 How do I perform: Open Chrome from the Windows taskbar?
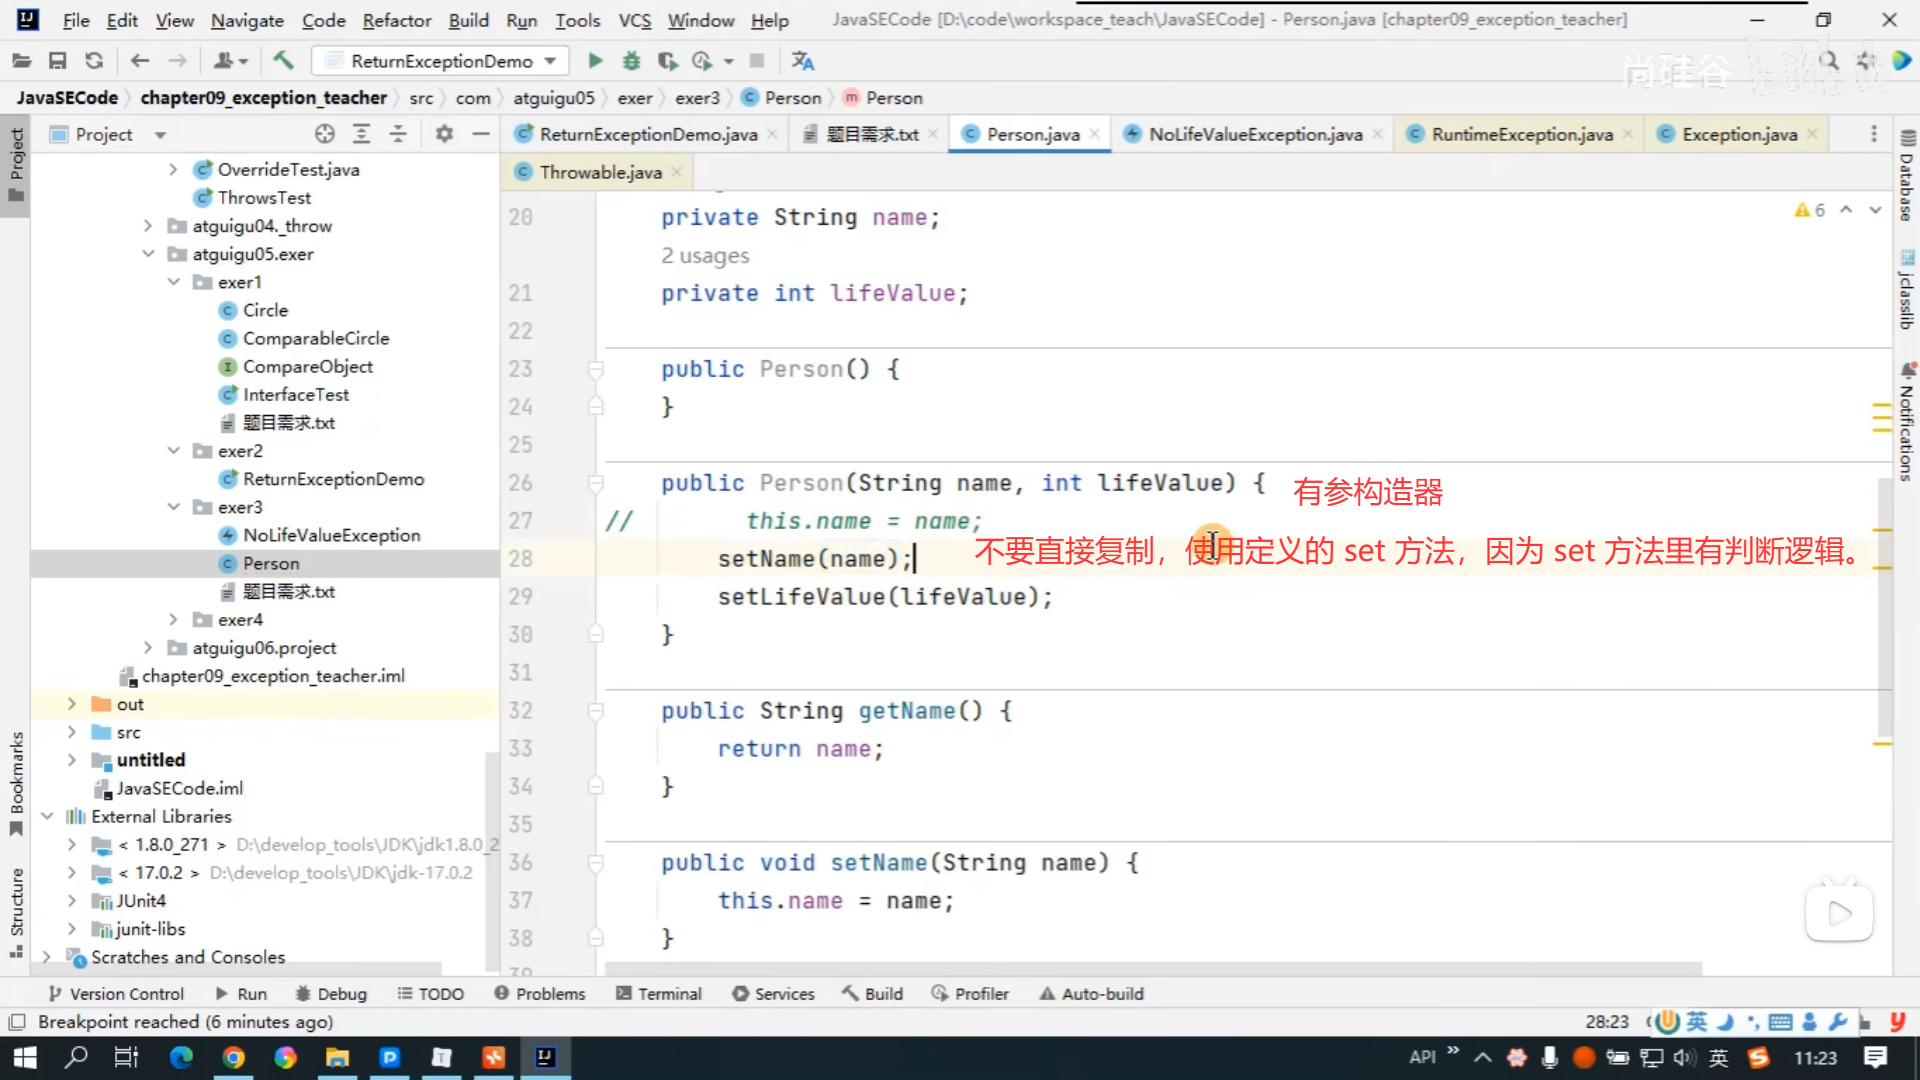click(233, 1057)
